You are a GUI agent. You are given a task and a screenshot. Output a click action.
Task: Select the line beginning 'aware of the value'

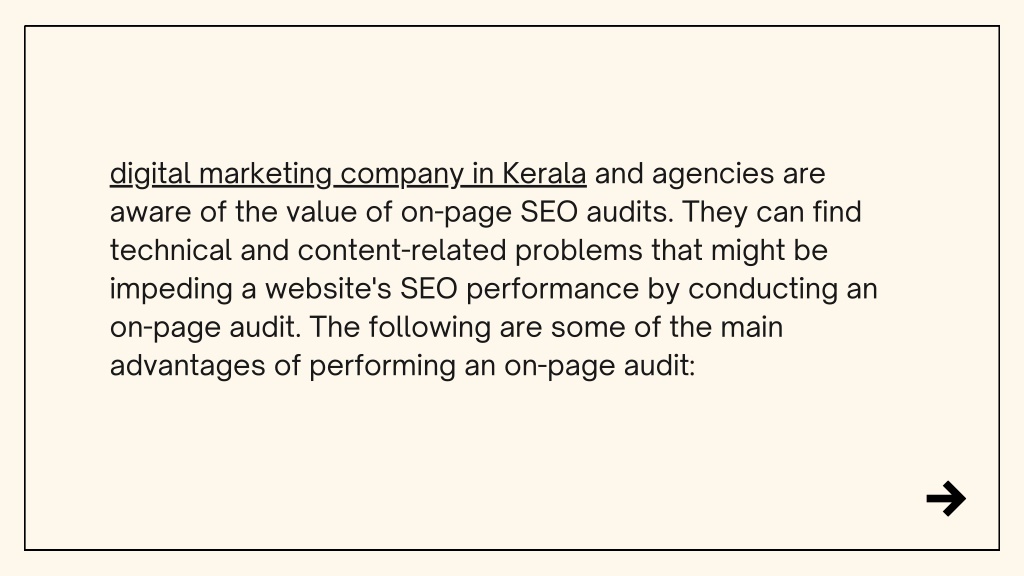point(486,213)
